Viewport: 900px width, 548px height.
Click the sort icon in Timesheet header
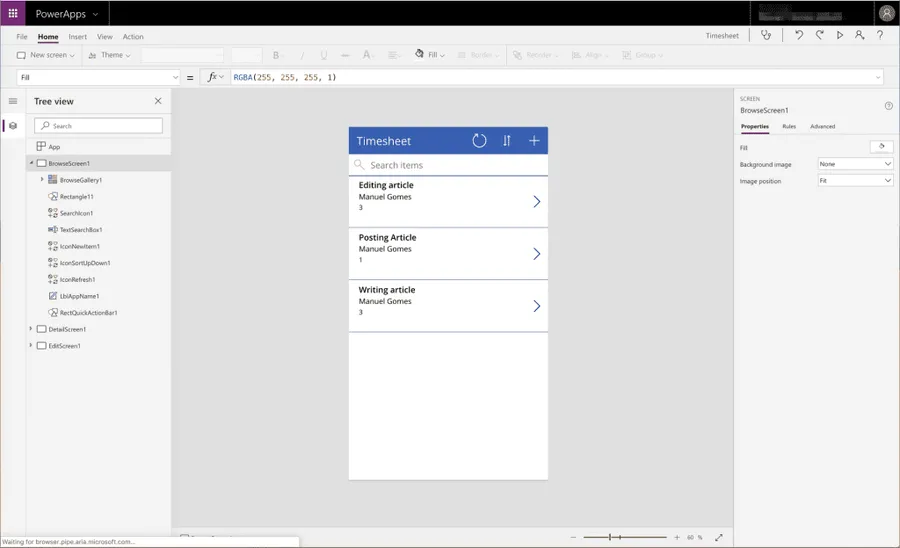(507, 141)
